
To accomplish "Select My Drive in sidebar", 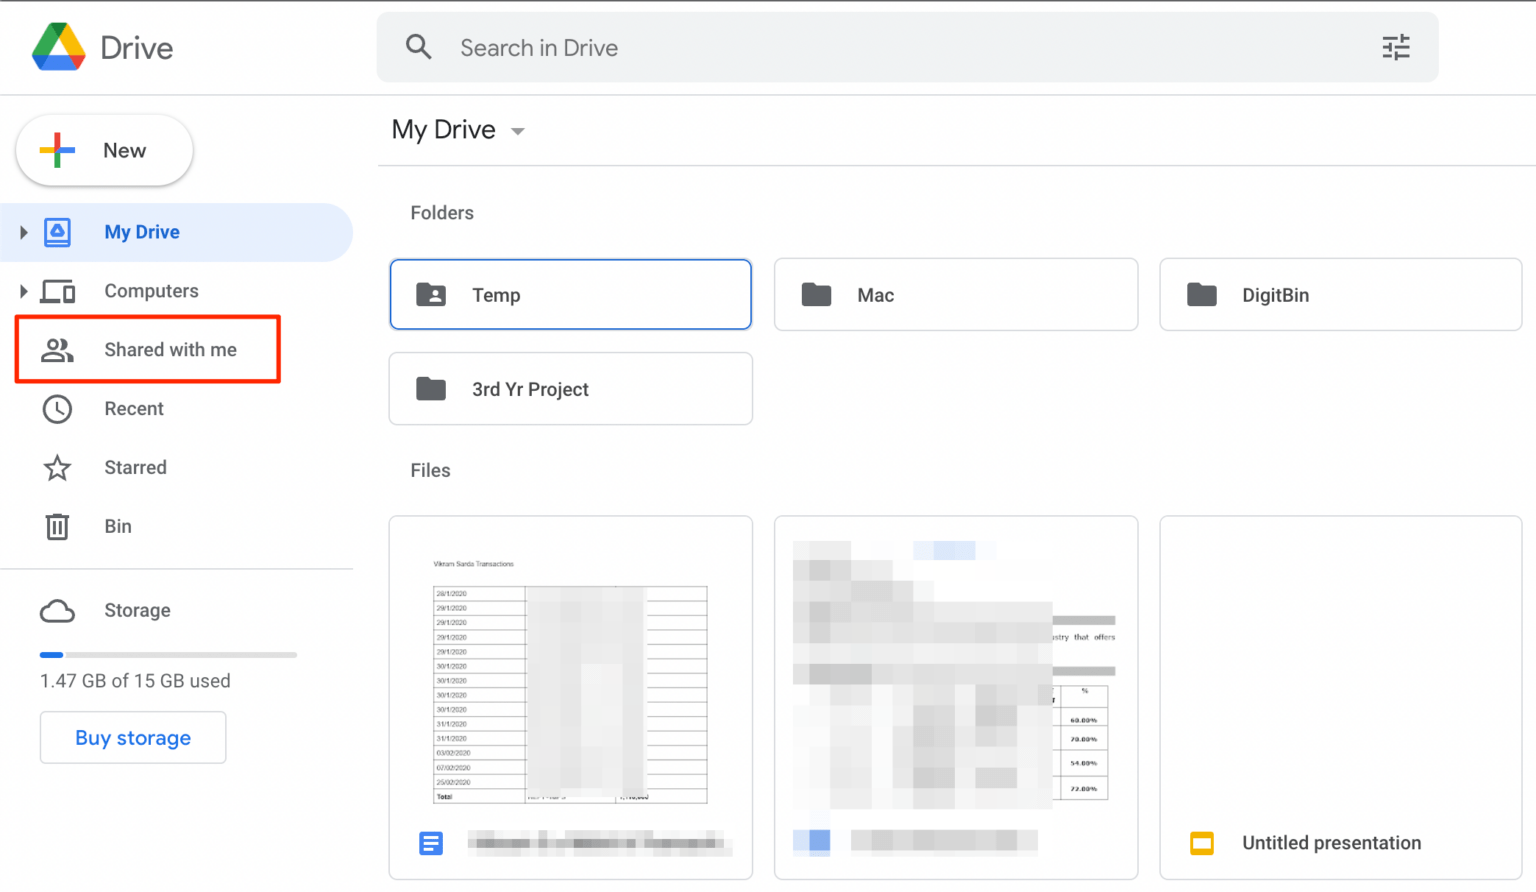I will click(176, 232).
